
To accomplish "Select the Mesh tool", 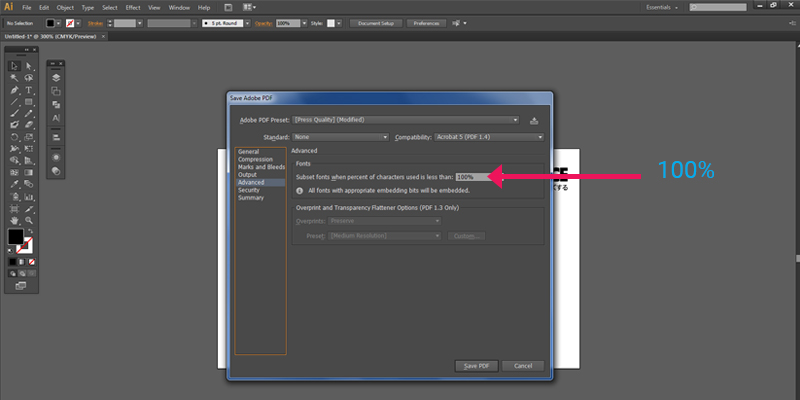I will point(14,172).
